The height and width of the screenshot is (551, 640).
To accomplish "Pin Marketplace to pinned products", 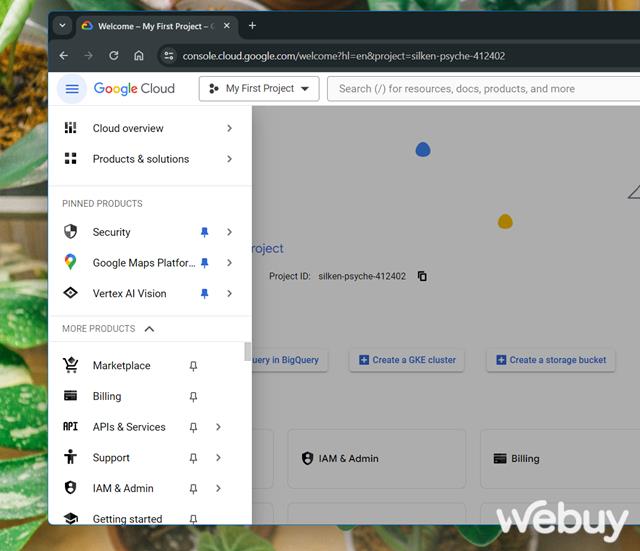I will coord(193,366).
